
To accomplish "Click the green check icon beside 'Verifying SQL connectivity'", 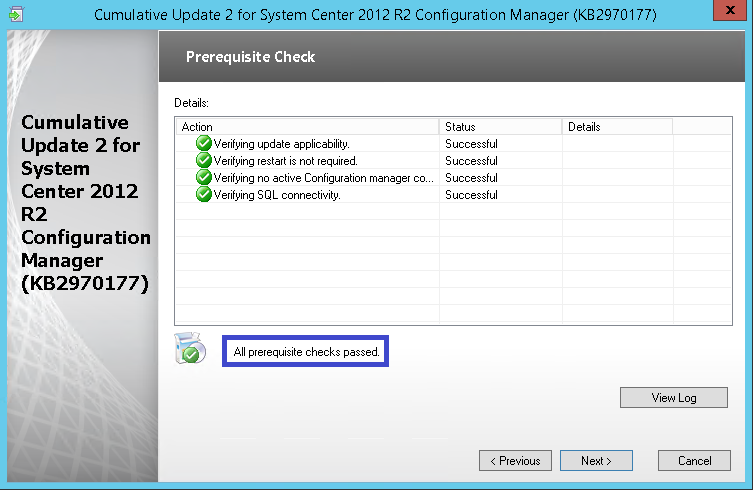I will [204, 194].
